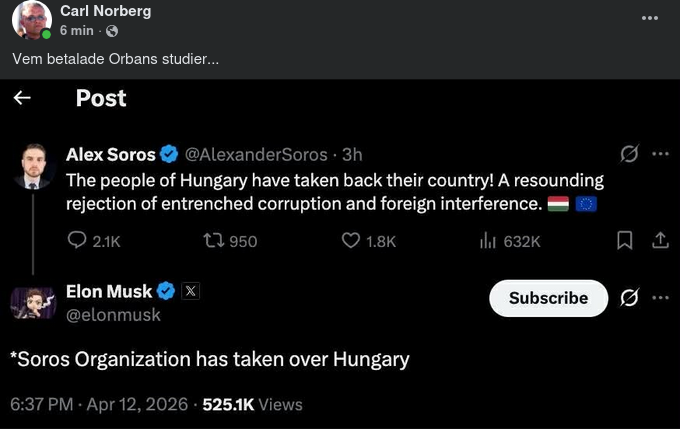Click the 6 min post timestamp
This screenshot has height=429, width=680.
click(x=78, y=31)
